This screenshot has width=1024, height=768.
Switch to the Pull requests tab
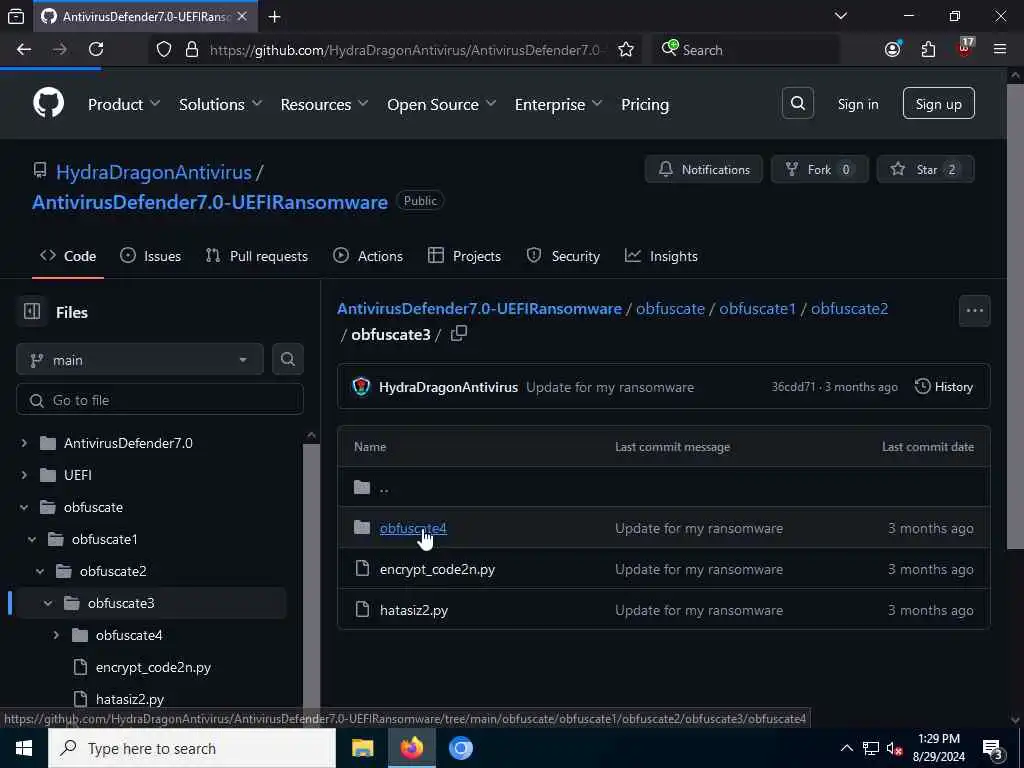pyautogui.click(x=257, y=256)
